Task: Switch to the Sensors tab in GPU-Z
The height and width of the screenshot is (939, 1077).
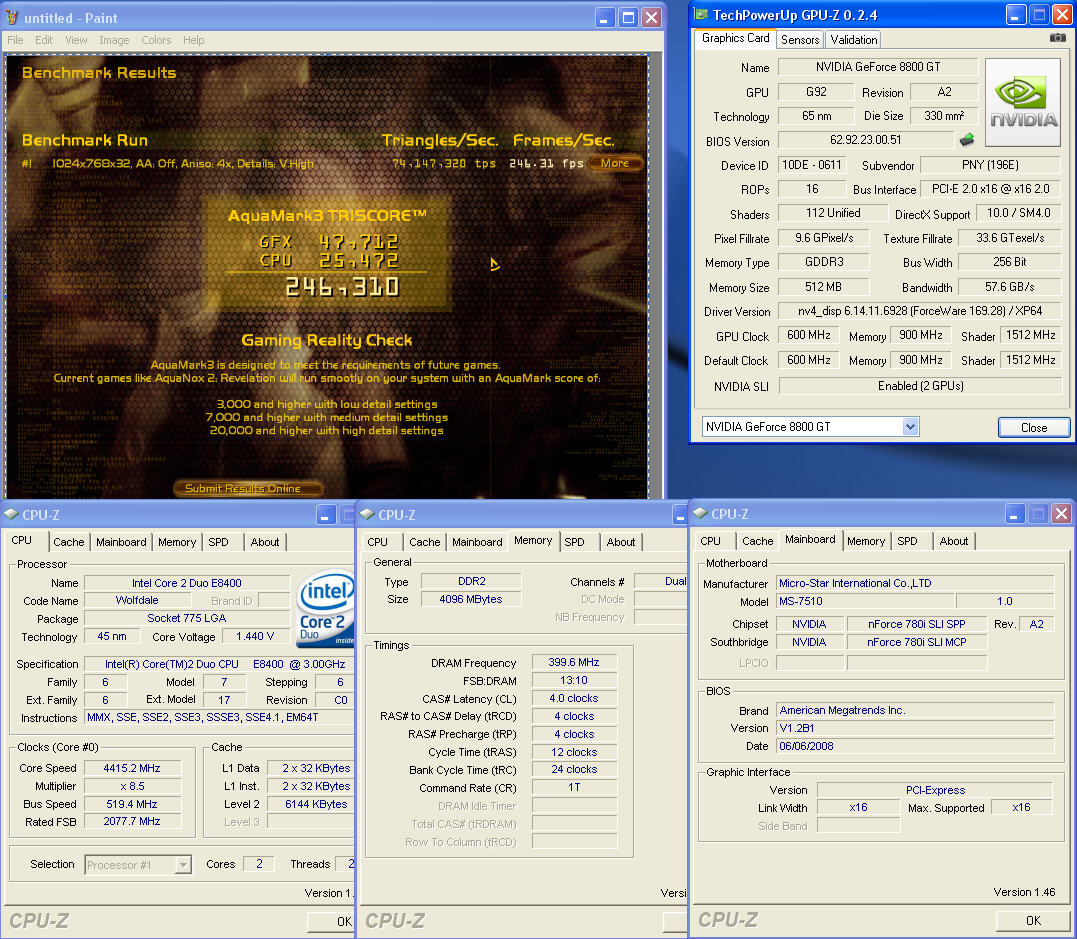Action: click(800, 40)
